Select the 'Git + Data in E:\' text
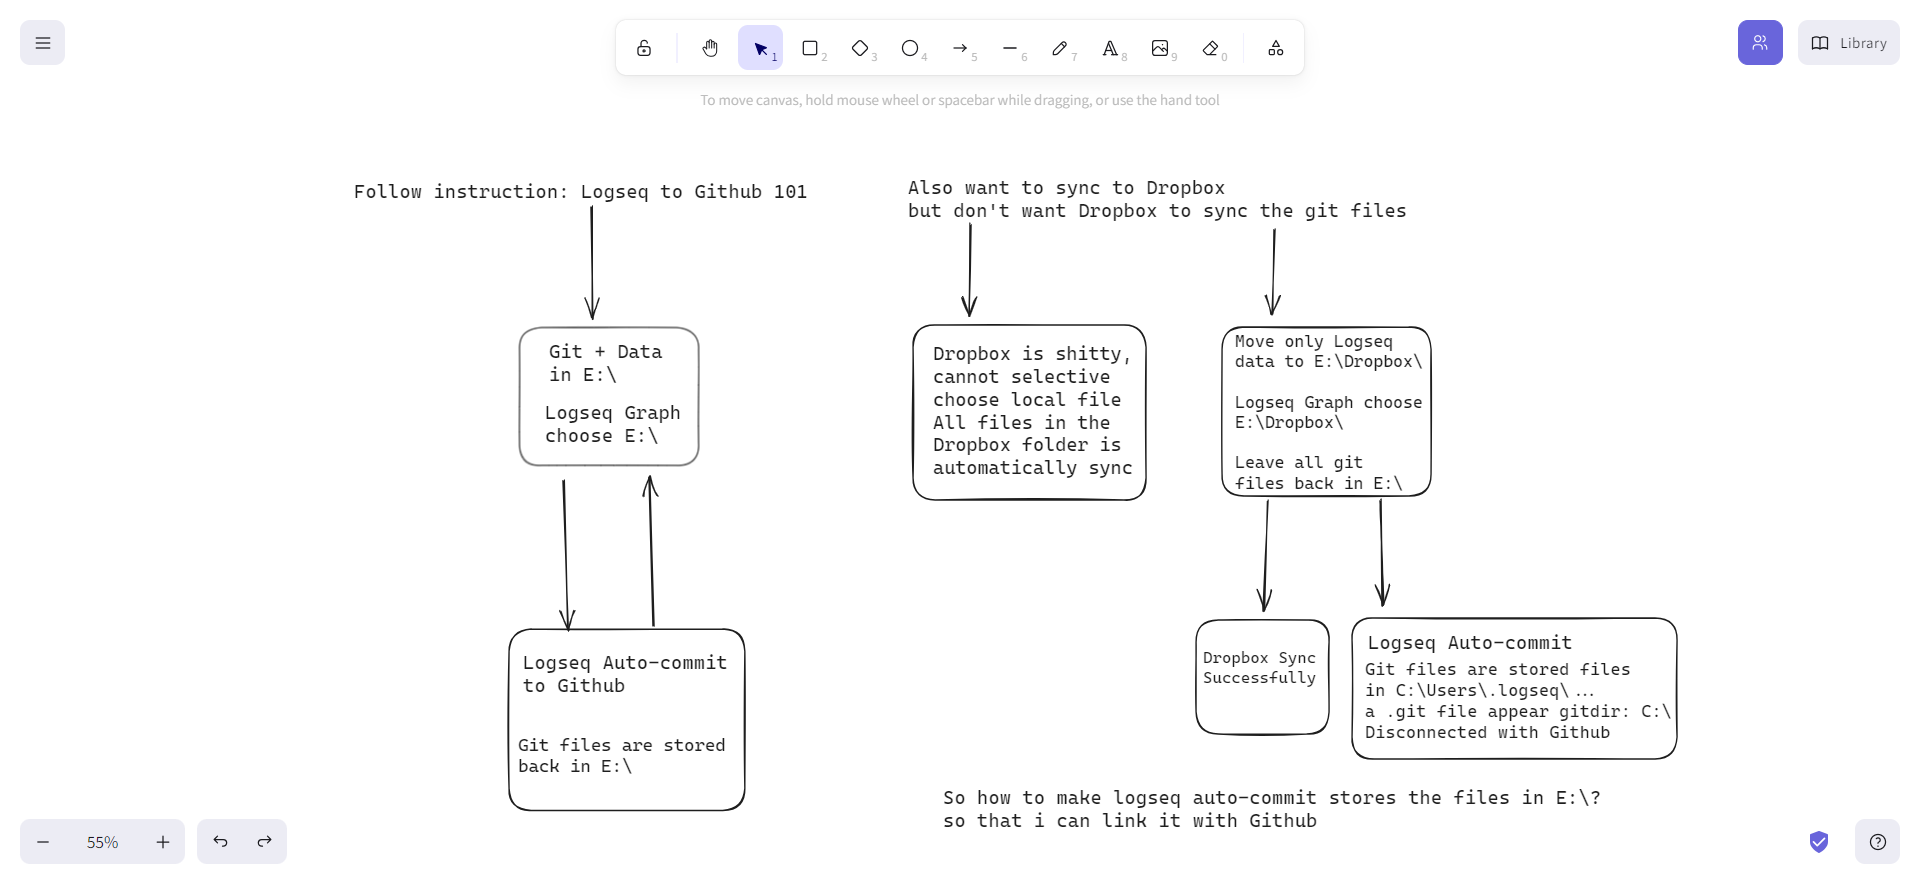The width and height of the screenshot is (1919, 884). pyautogui.click(x=605, y=363)
